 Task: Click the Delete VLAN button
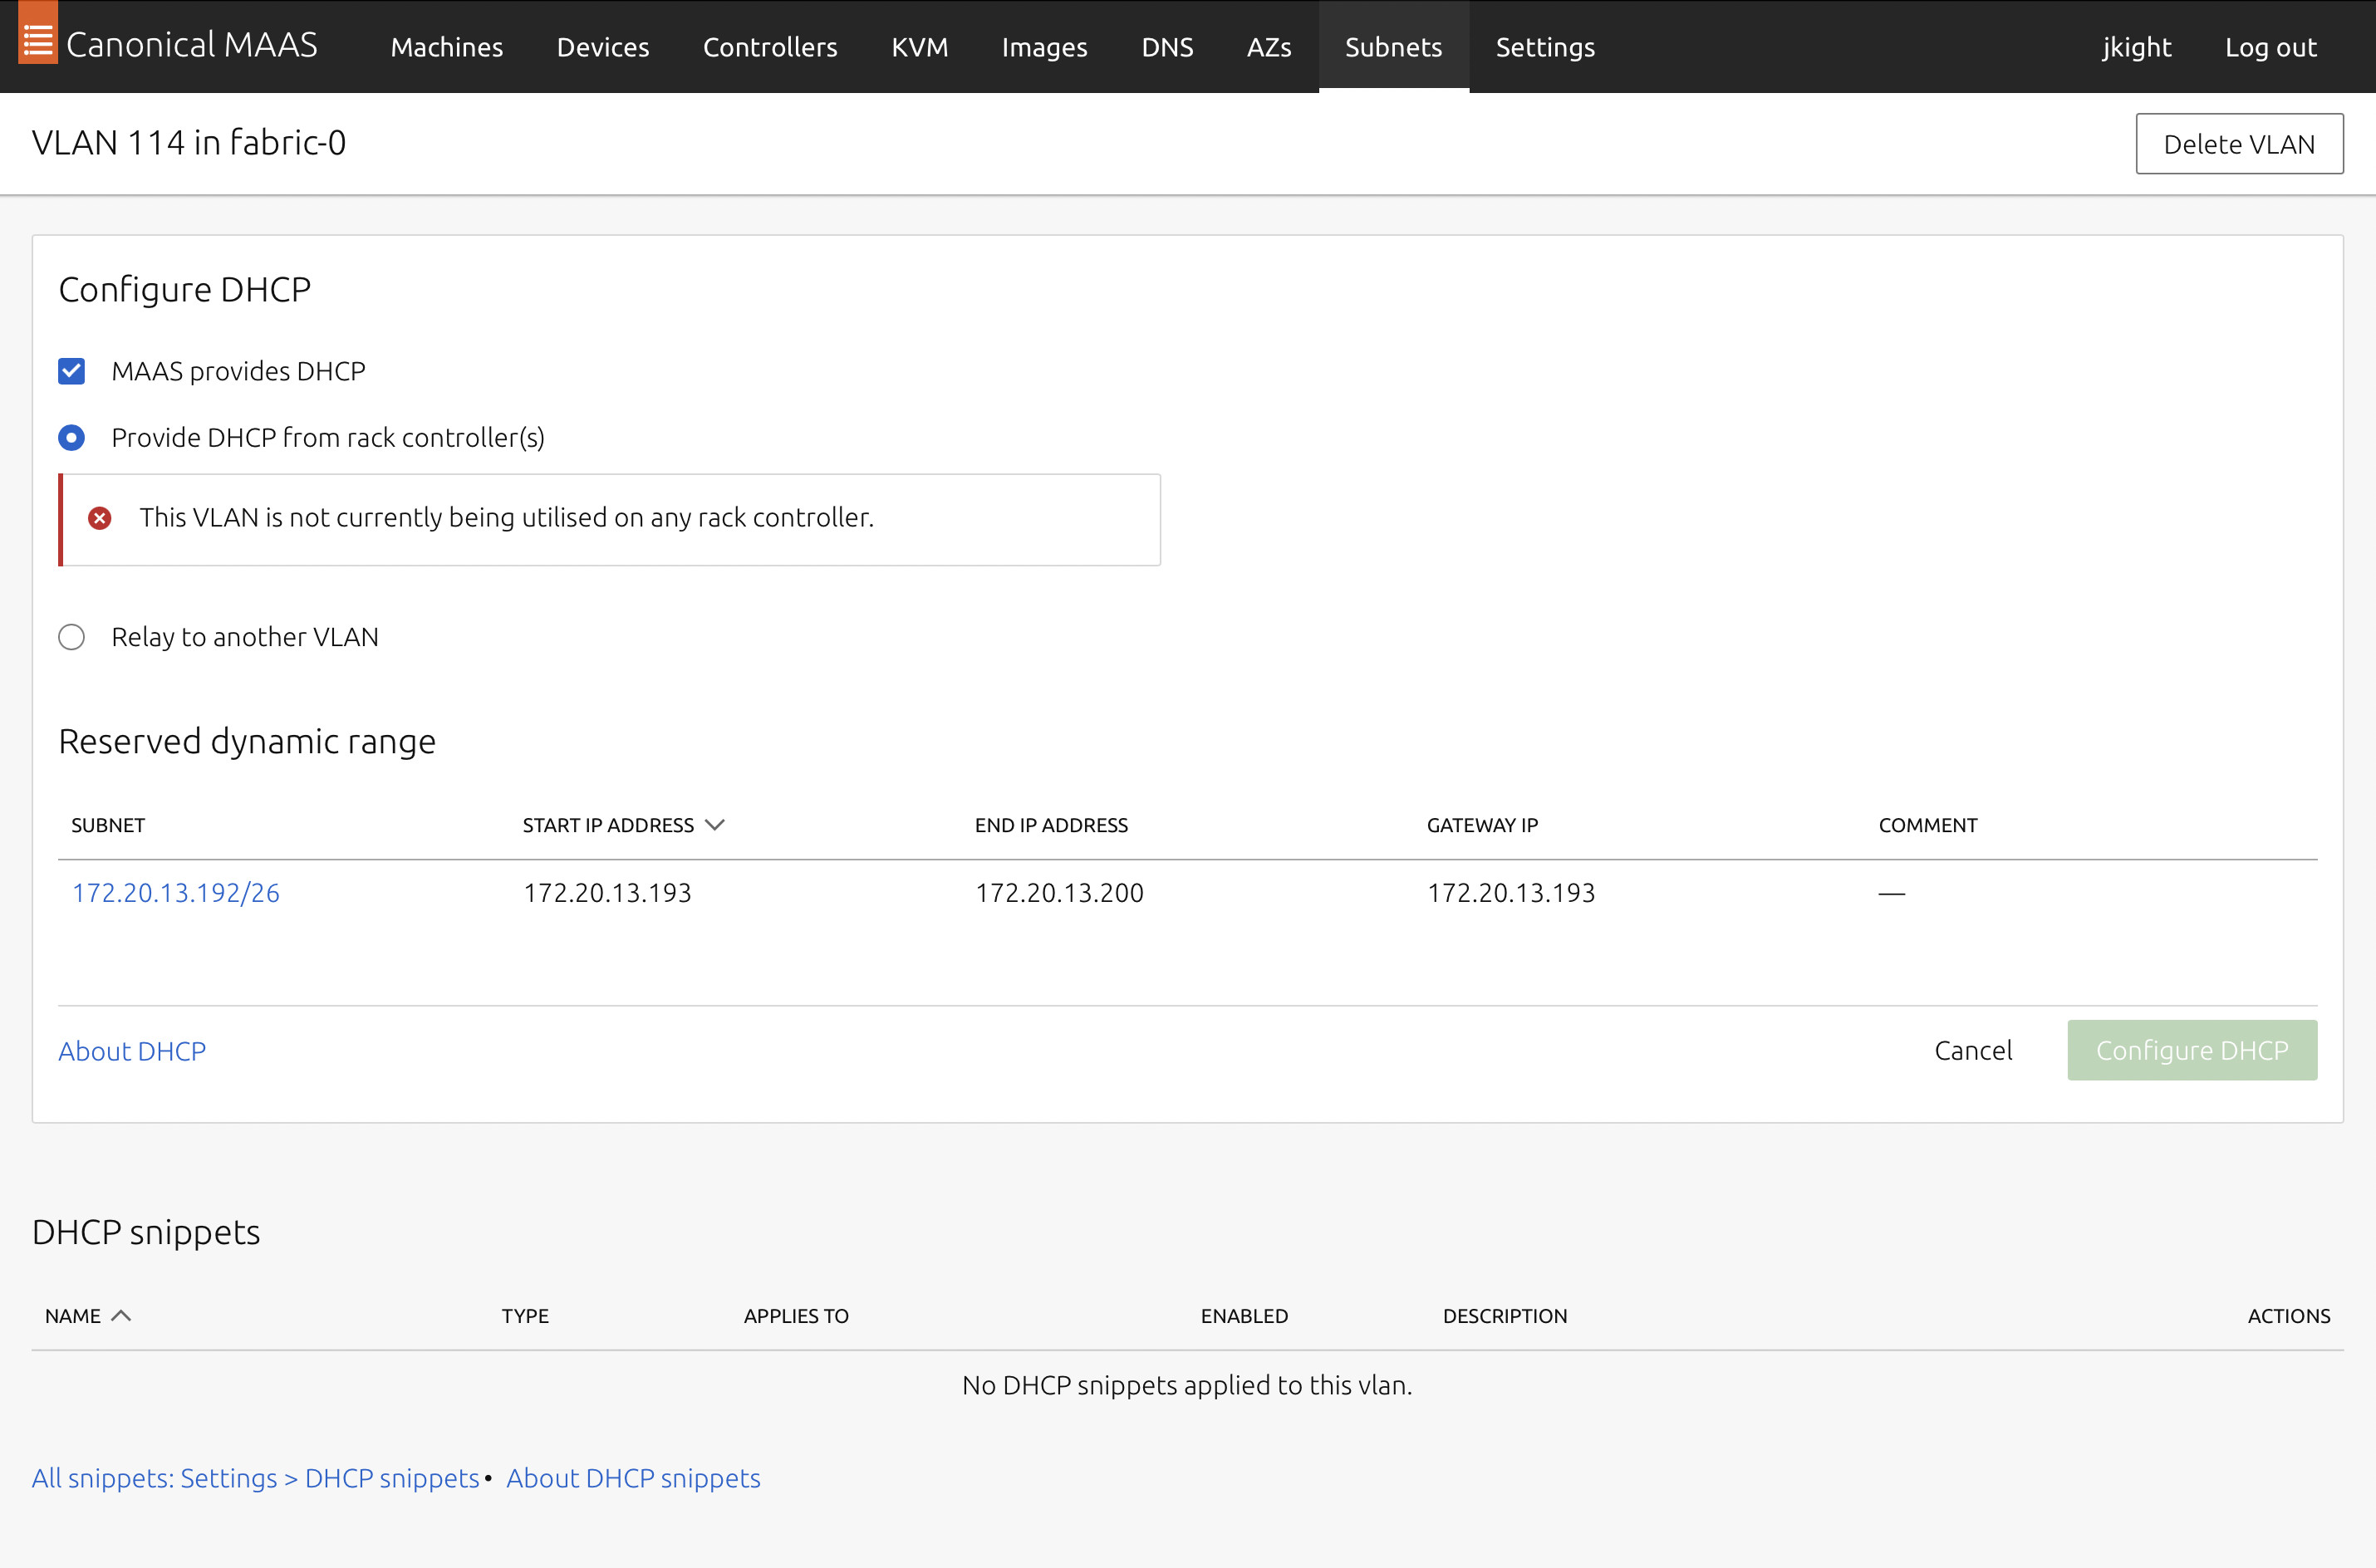coord(2238,144)
